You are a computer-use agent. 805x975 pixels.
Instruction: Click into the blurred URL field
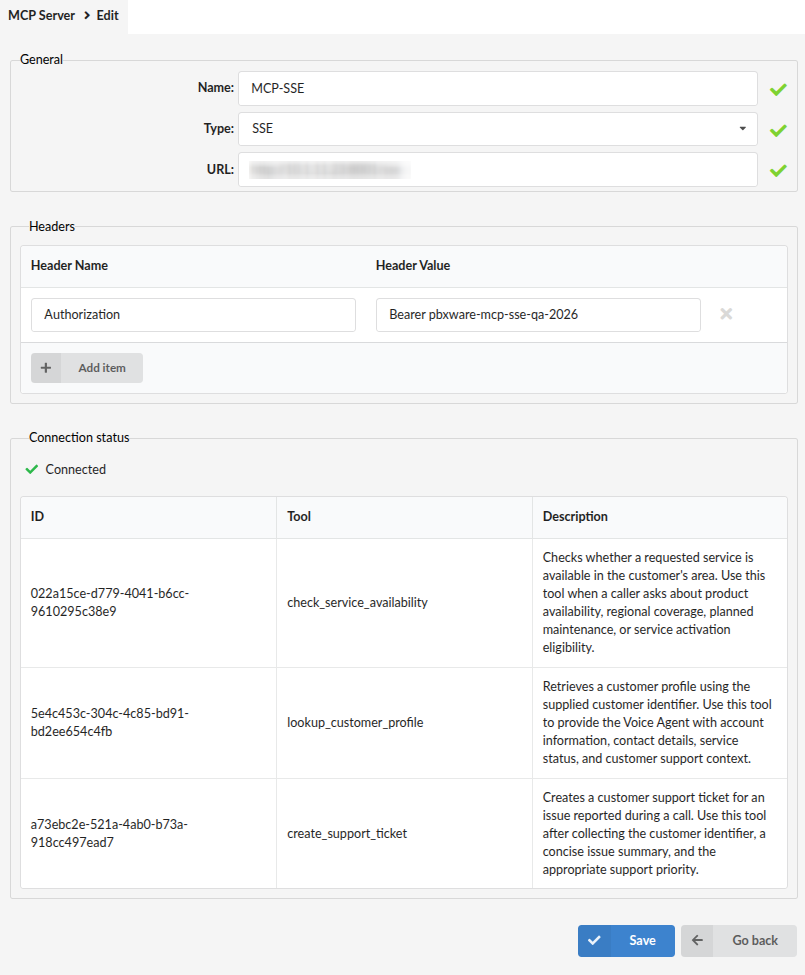(498, 169)
